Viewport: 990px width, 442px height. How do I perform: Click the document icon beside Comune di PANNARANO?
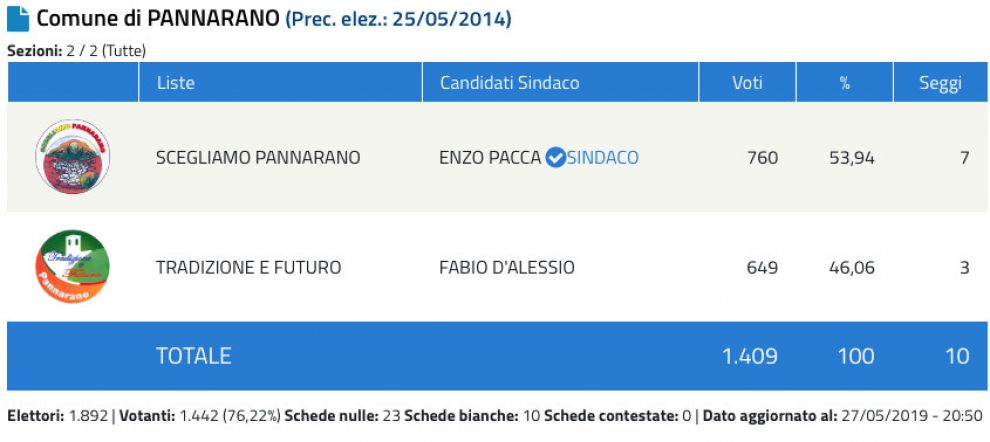pyautogui.click(x=18, y=19)
